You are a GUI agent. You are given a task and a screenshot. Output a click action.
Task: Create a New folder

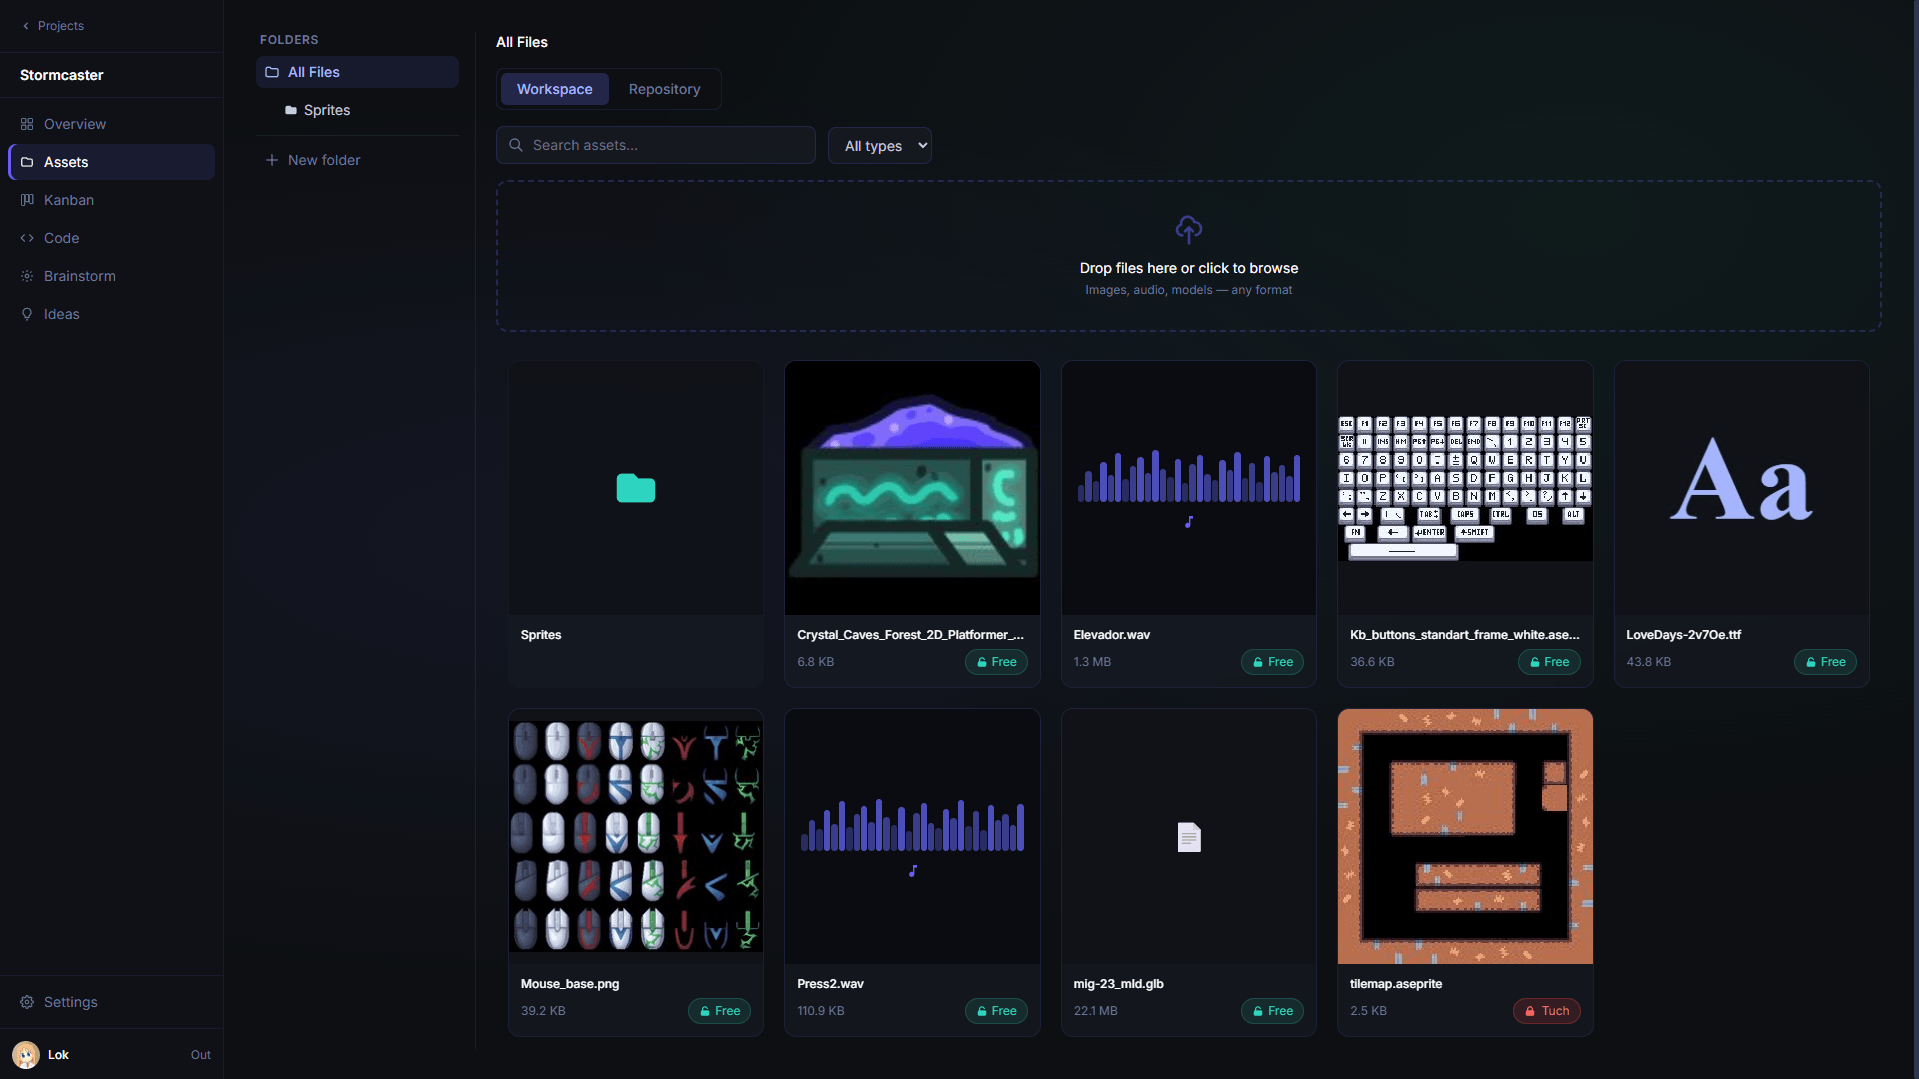[x=313, y=160]
